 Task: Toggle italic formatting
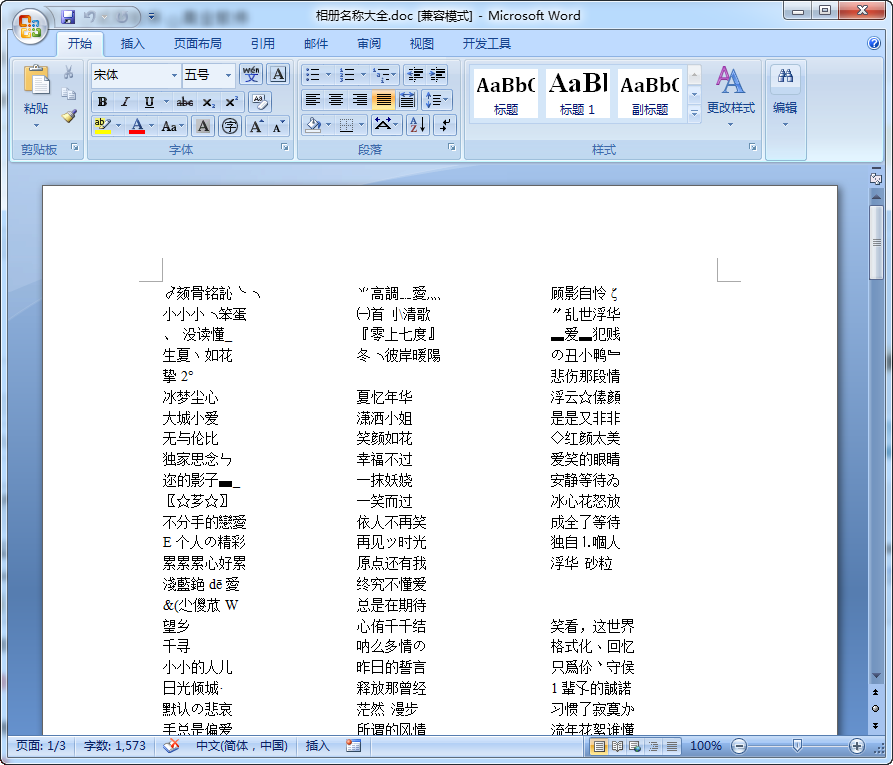(x=124, y=102)
